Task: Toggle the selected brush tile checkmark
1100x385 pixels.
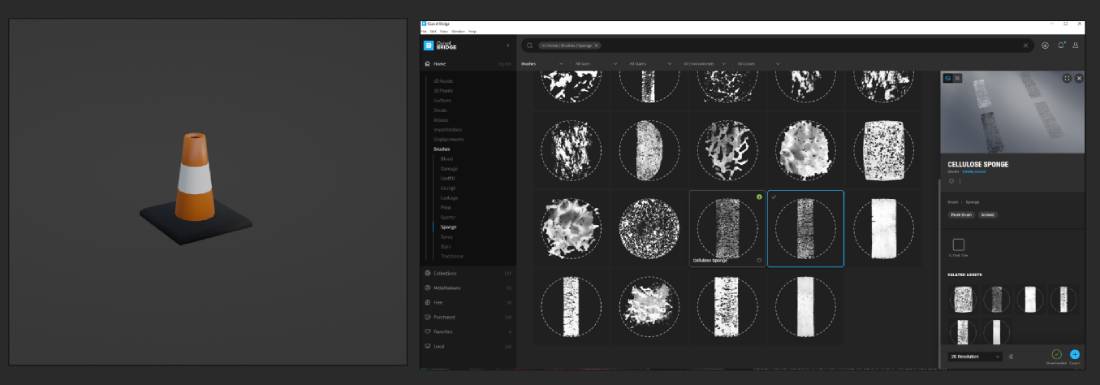Action: (773, 197)
